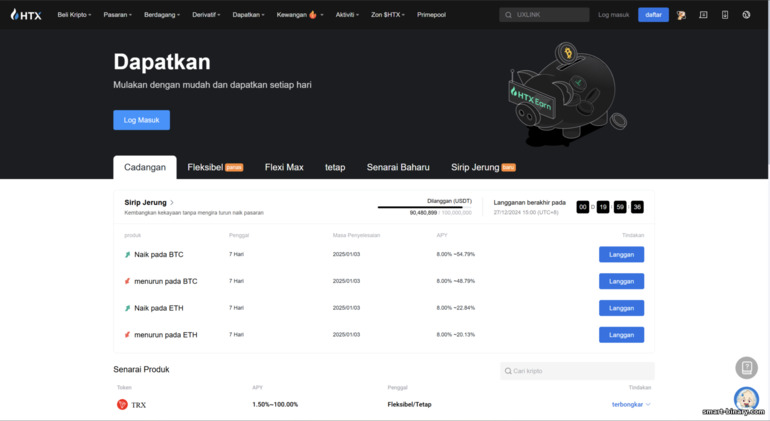Click the green arrow icon for Naik pada BTC
This screenshot has height=421, width=770.
point(128,254)
